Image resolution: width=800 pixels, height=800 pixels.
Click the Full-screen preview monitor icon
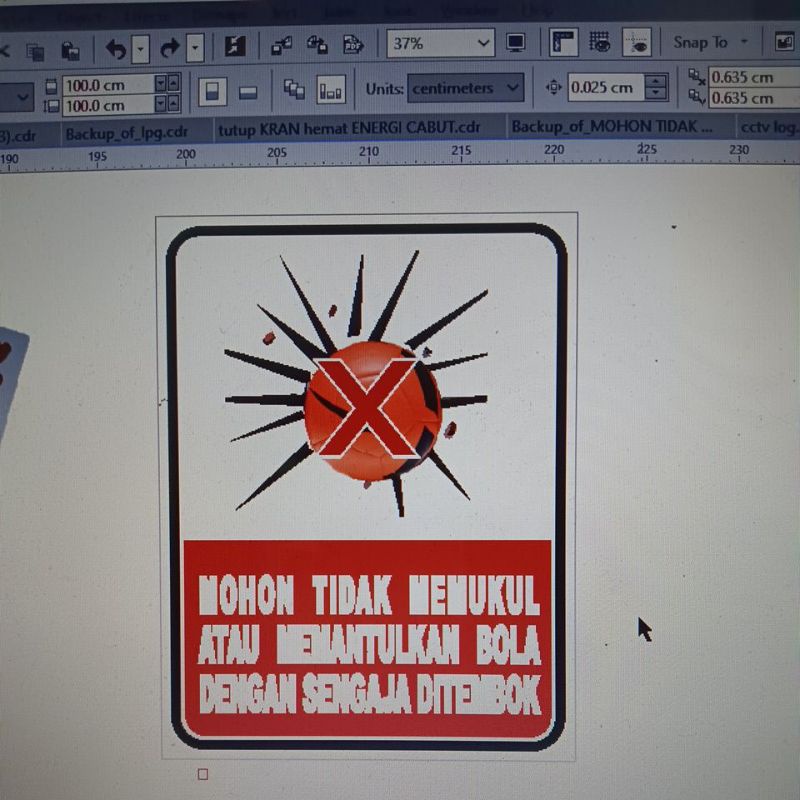(516, 43)
